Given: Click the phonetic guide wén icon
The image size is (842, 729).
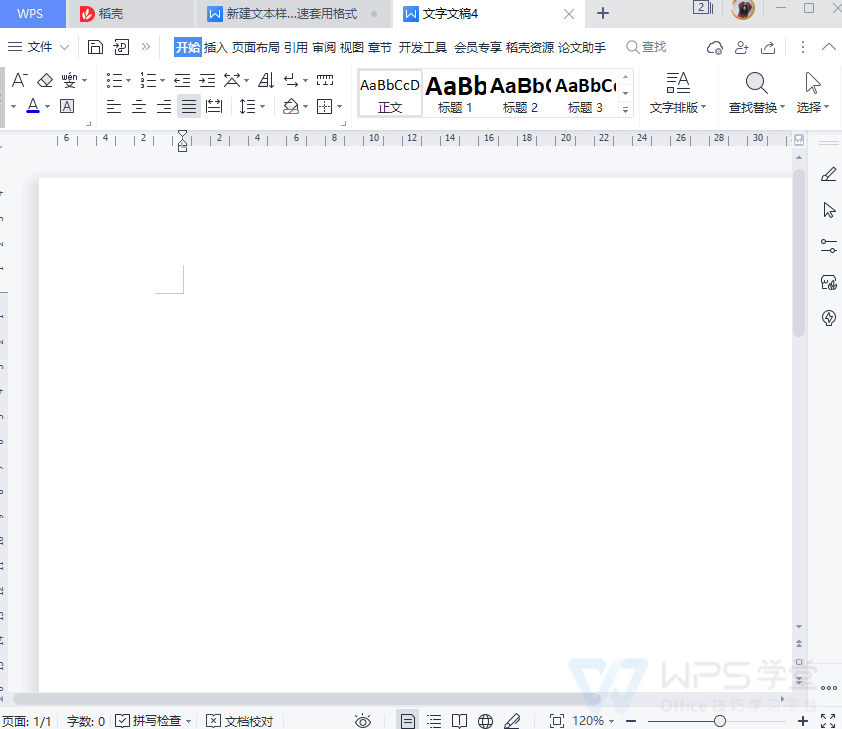Looking at the screenshot, I should (x=69, y=81).
